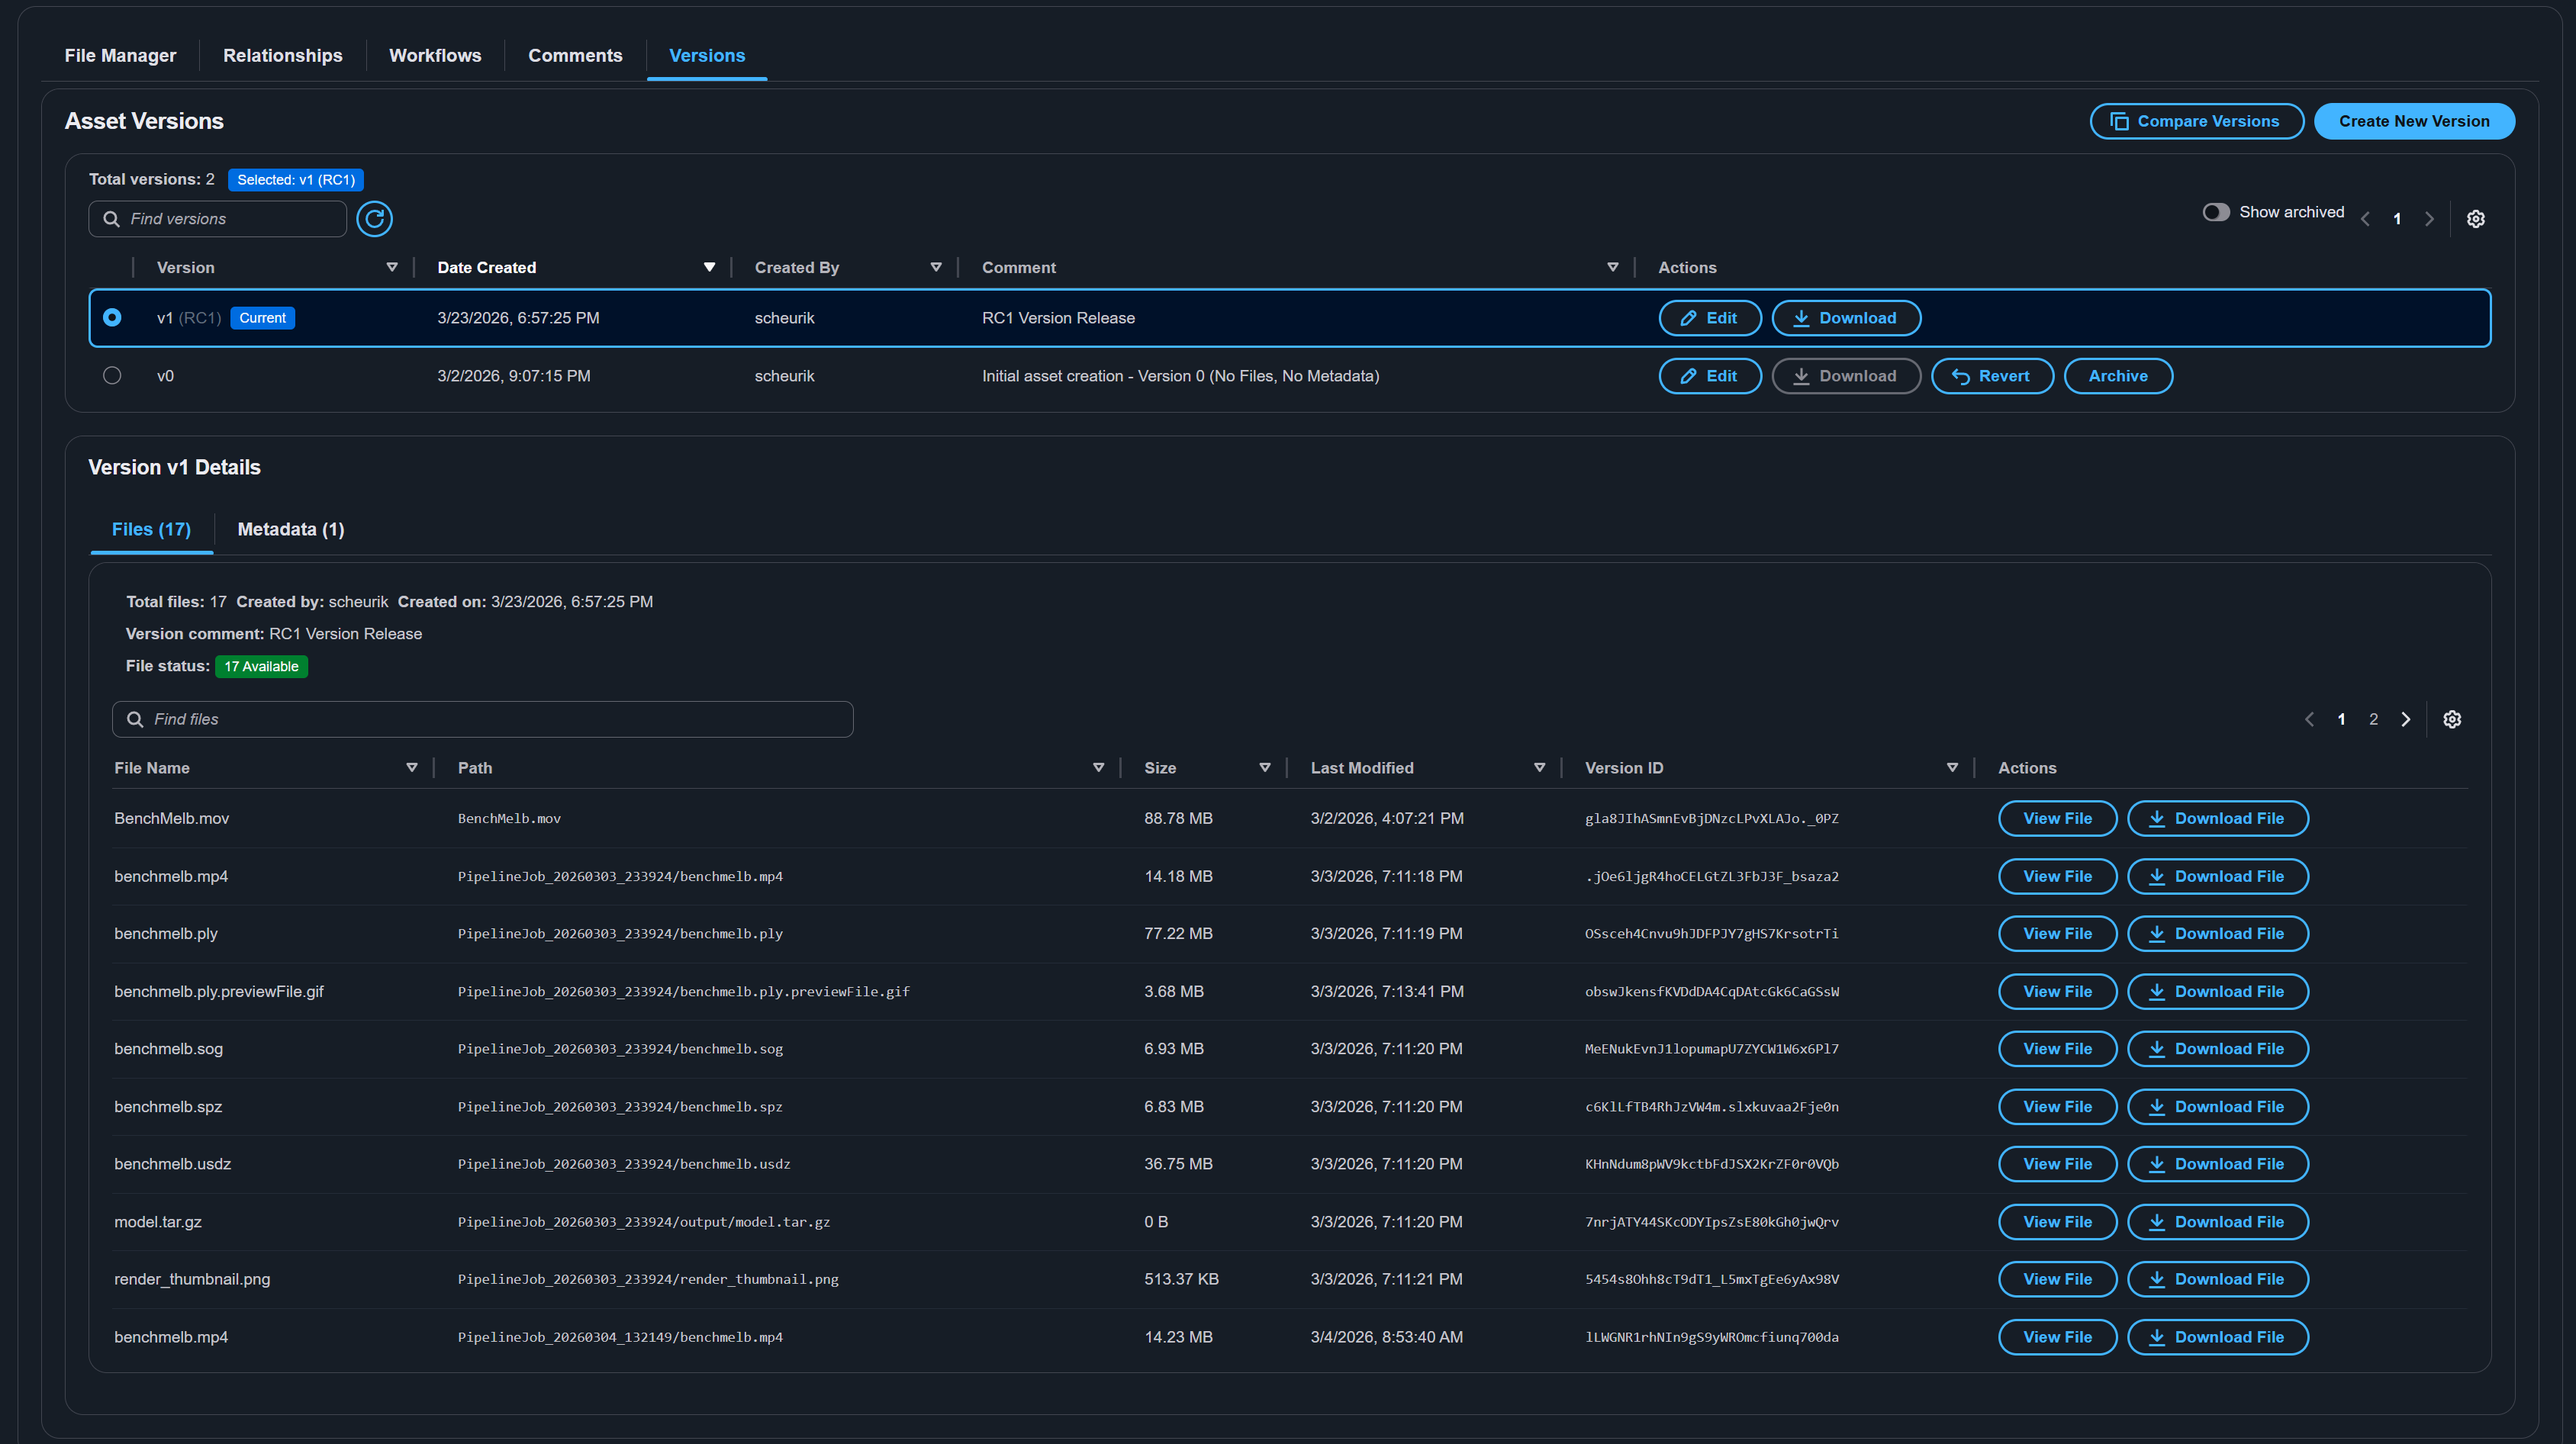Download File for BenchMelb.mov

click(2217, 818)
